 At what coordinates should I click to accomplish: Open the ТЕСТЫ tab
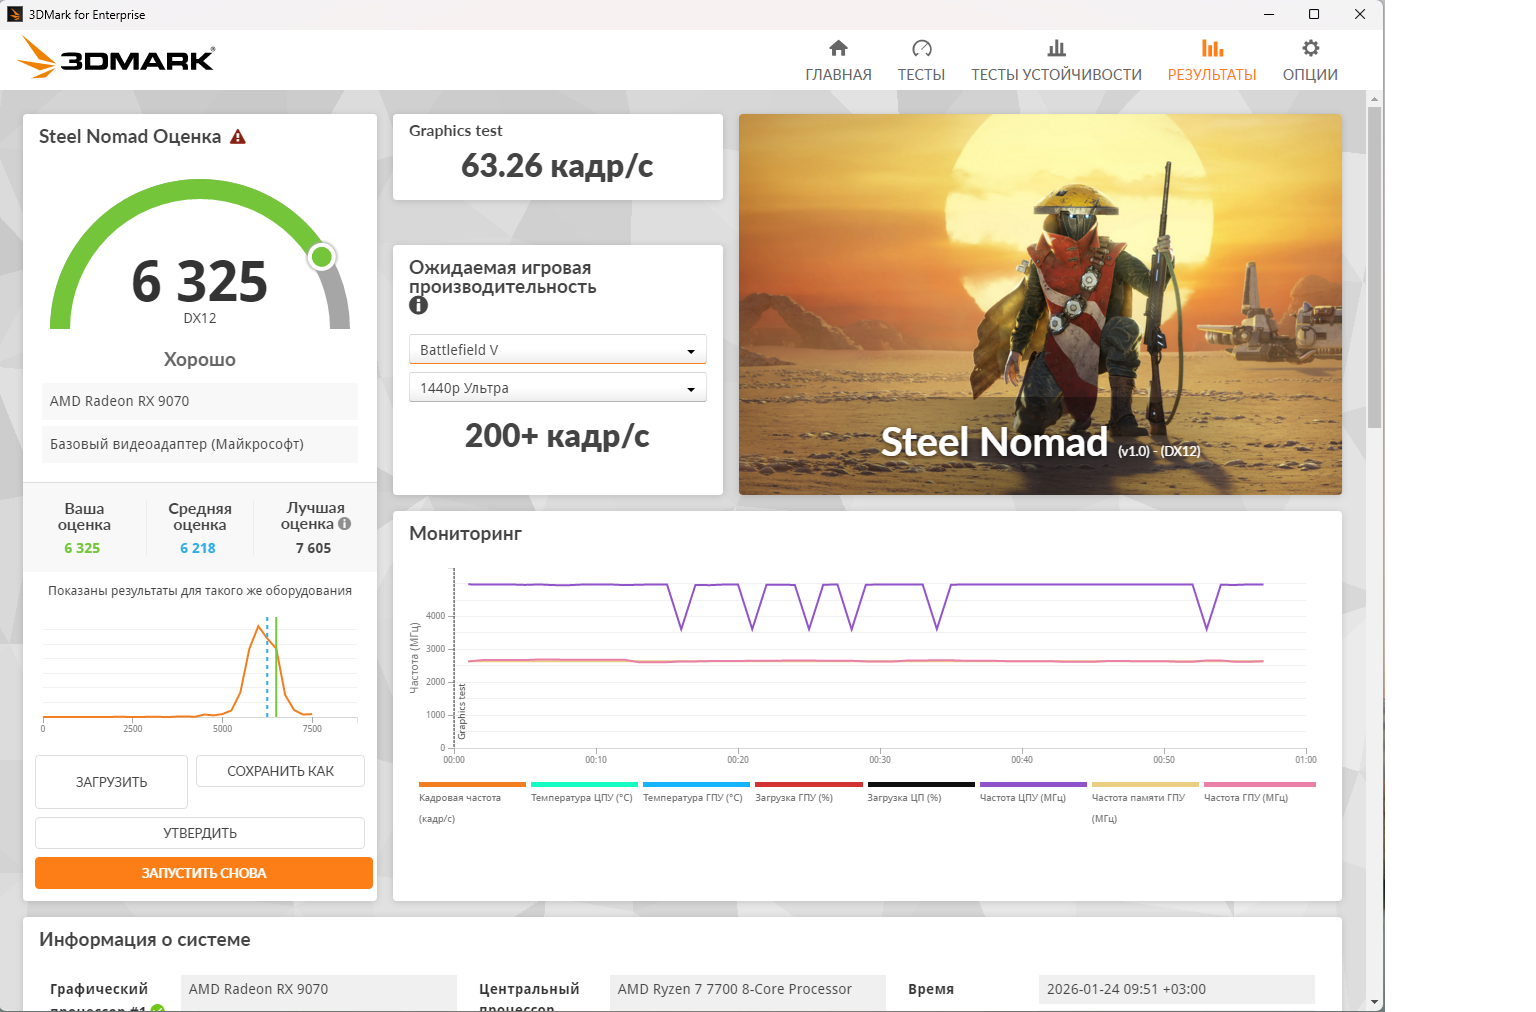[x=921, y=60]
